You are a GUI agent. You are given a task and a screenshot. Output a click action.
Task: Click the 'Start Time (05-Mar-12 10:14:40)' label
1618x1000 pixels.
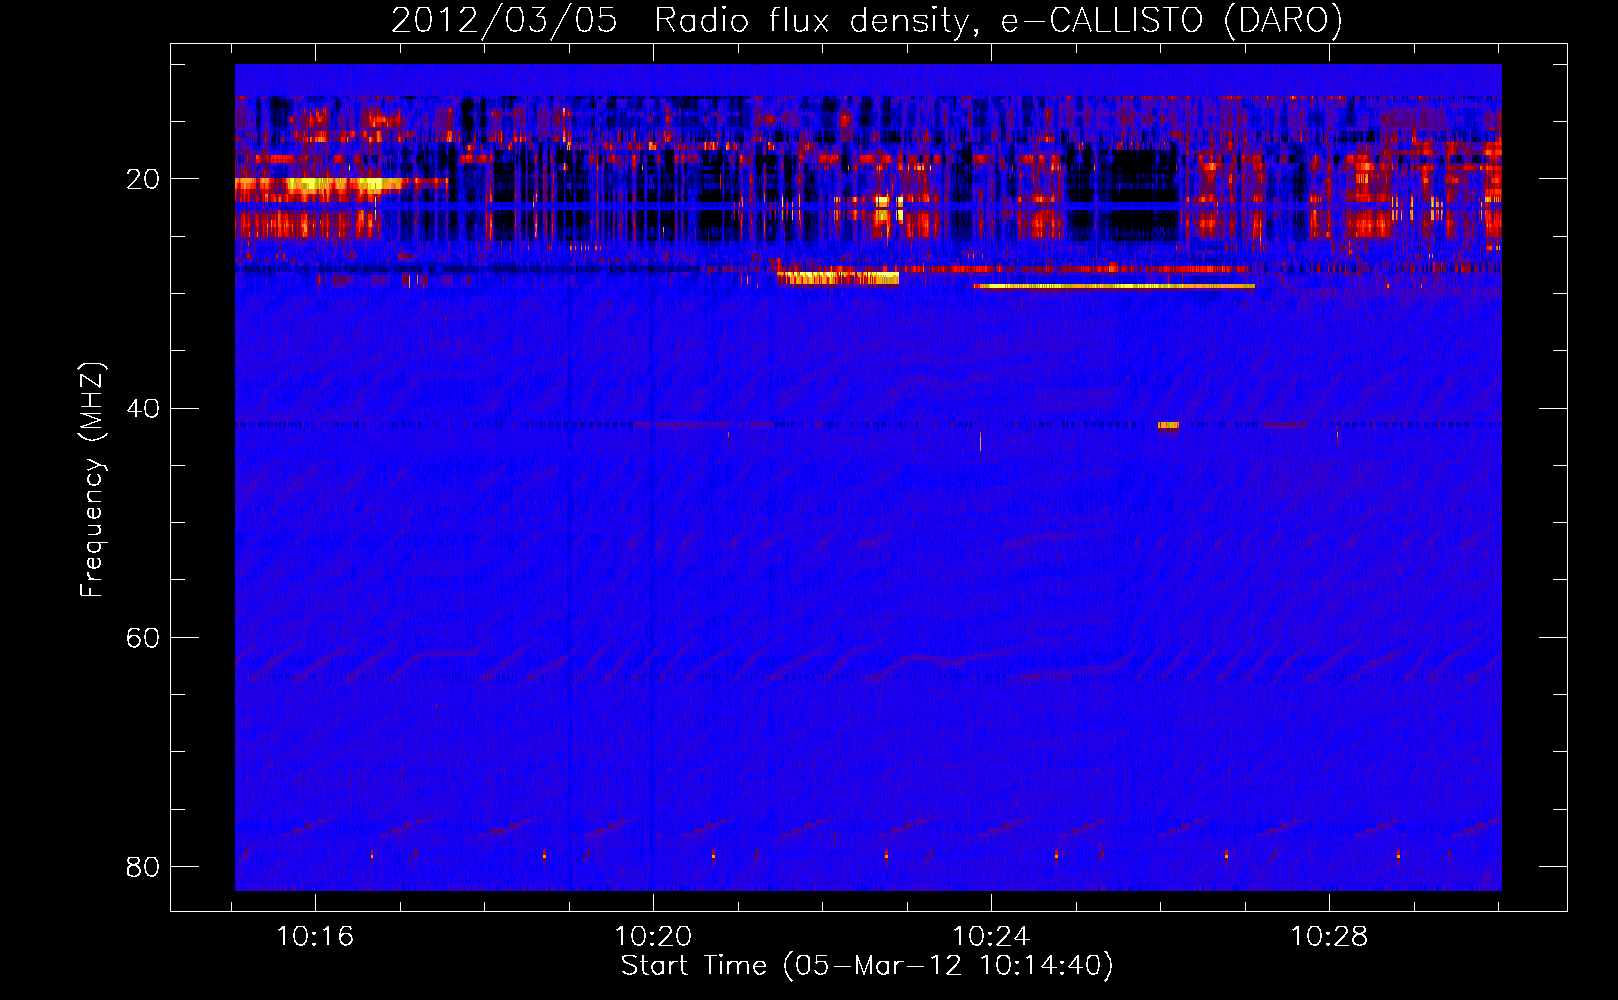tap(867, 966)
